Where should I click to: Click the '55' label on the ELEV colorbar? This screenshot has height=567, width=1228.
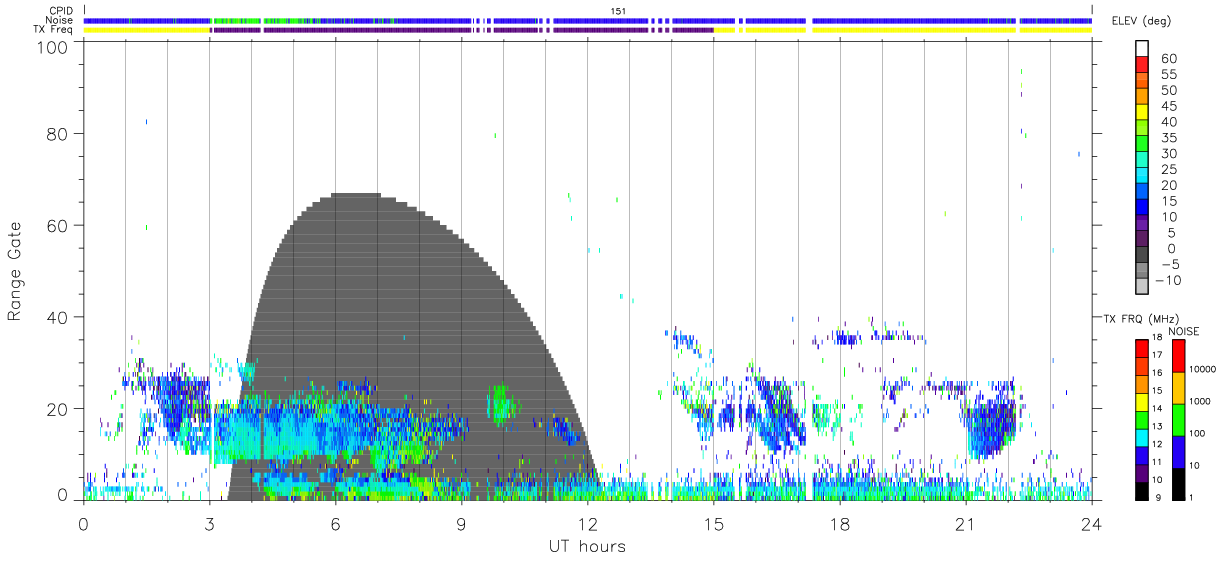(1168, 75)
